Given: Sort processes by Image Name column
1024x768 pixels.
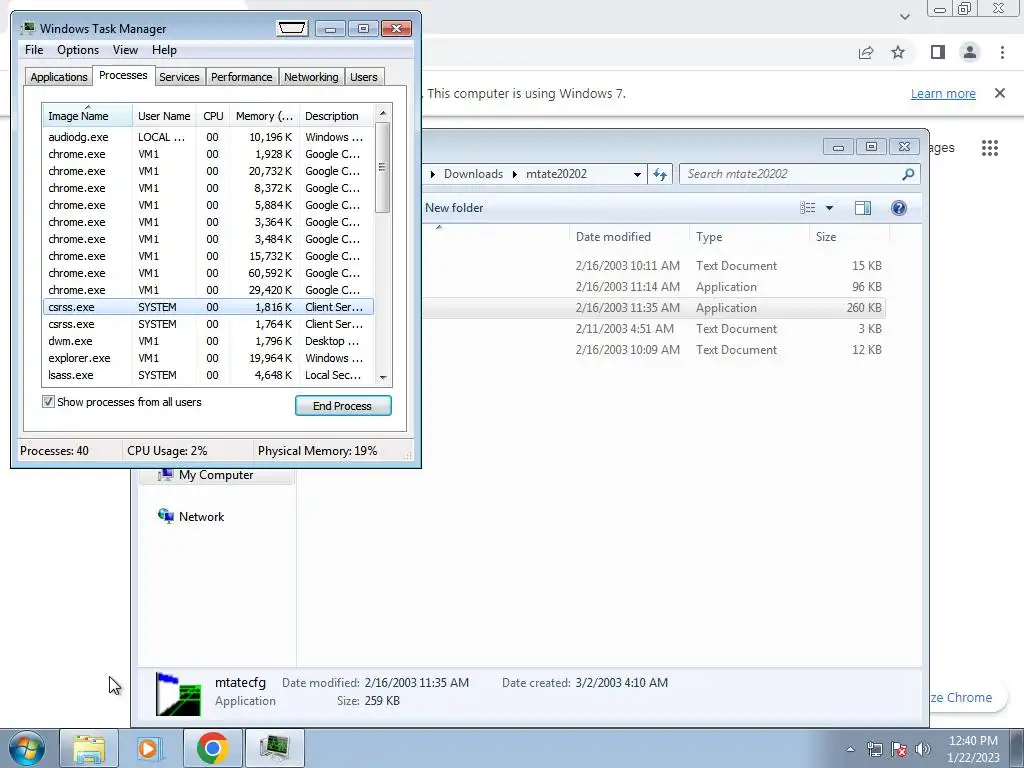Looking at the screenshot, I should click(87, 116).
